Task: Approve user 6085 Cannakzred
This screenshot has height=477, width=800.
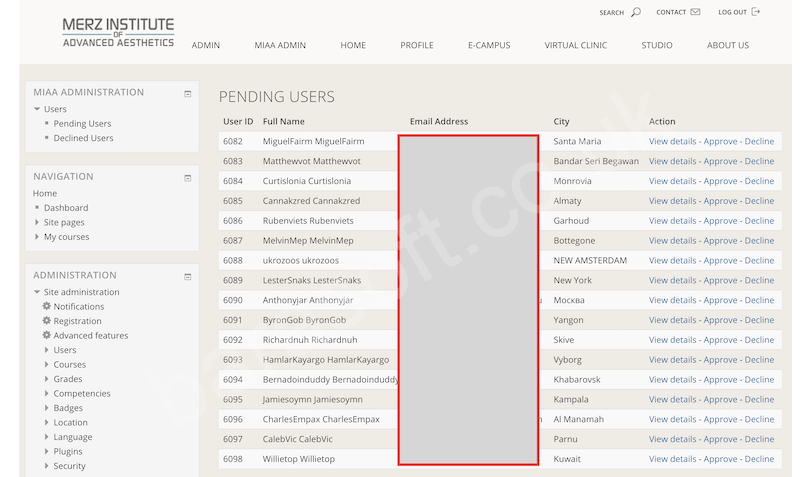Action: pos(720,201)
